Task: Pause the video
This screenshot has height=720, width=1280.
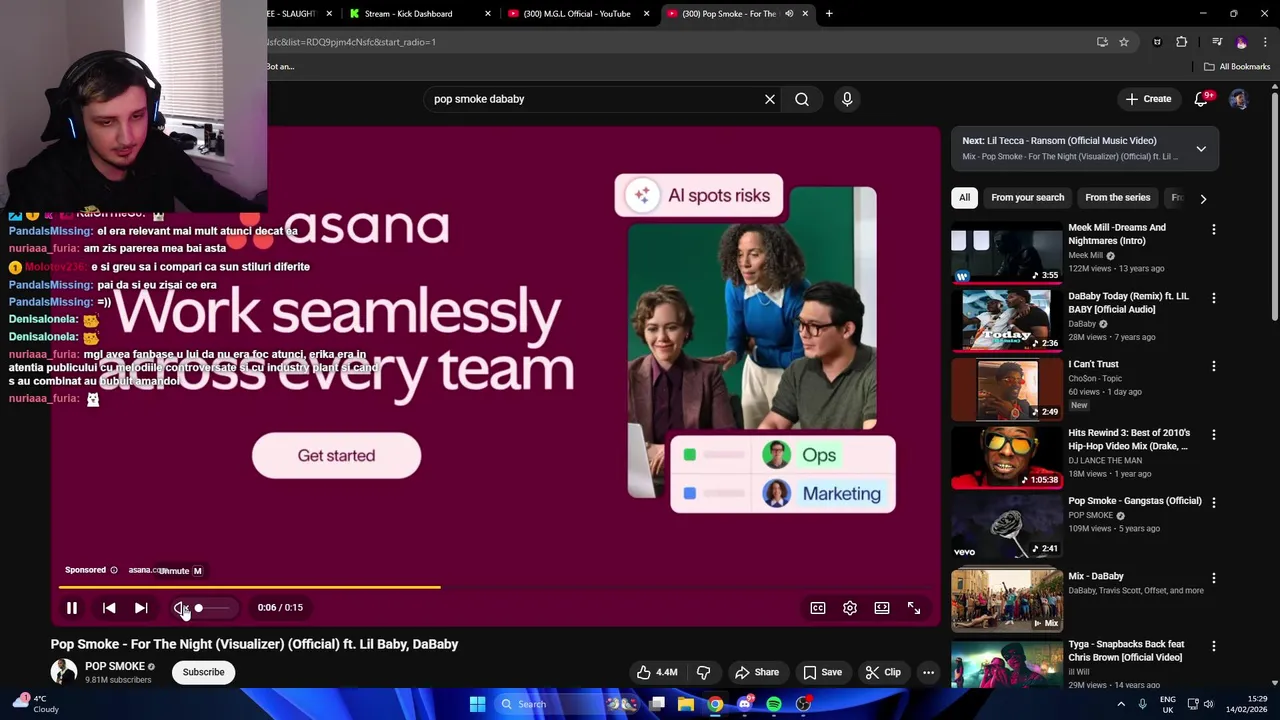Action: coord(72,608)
